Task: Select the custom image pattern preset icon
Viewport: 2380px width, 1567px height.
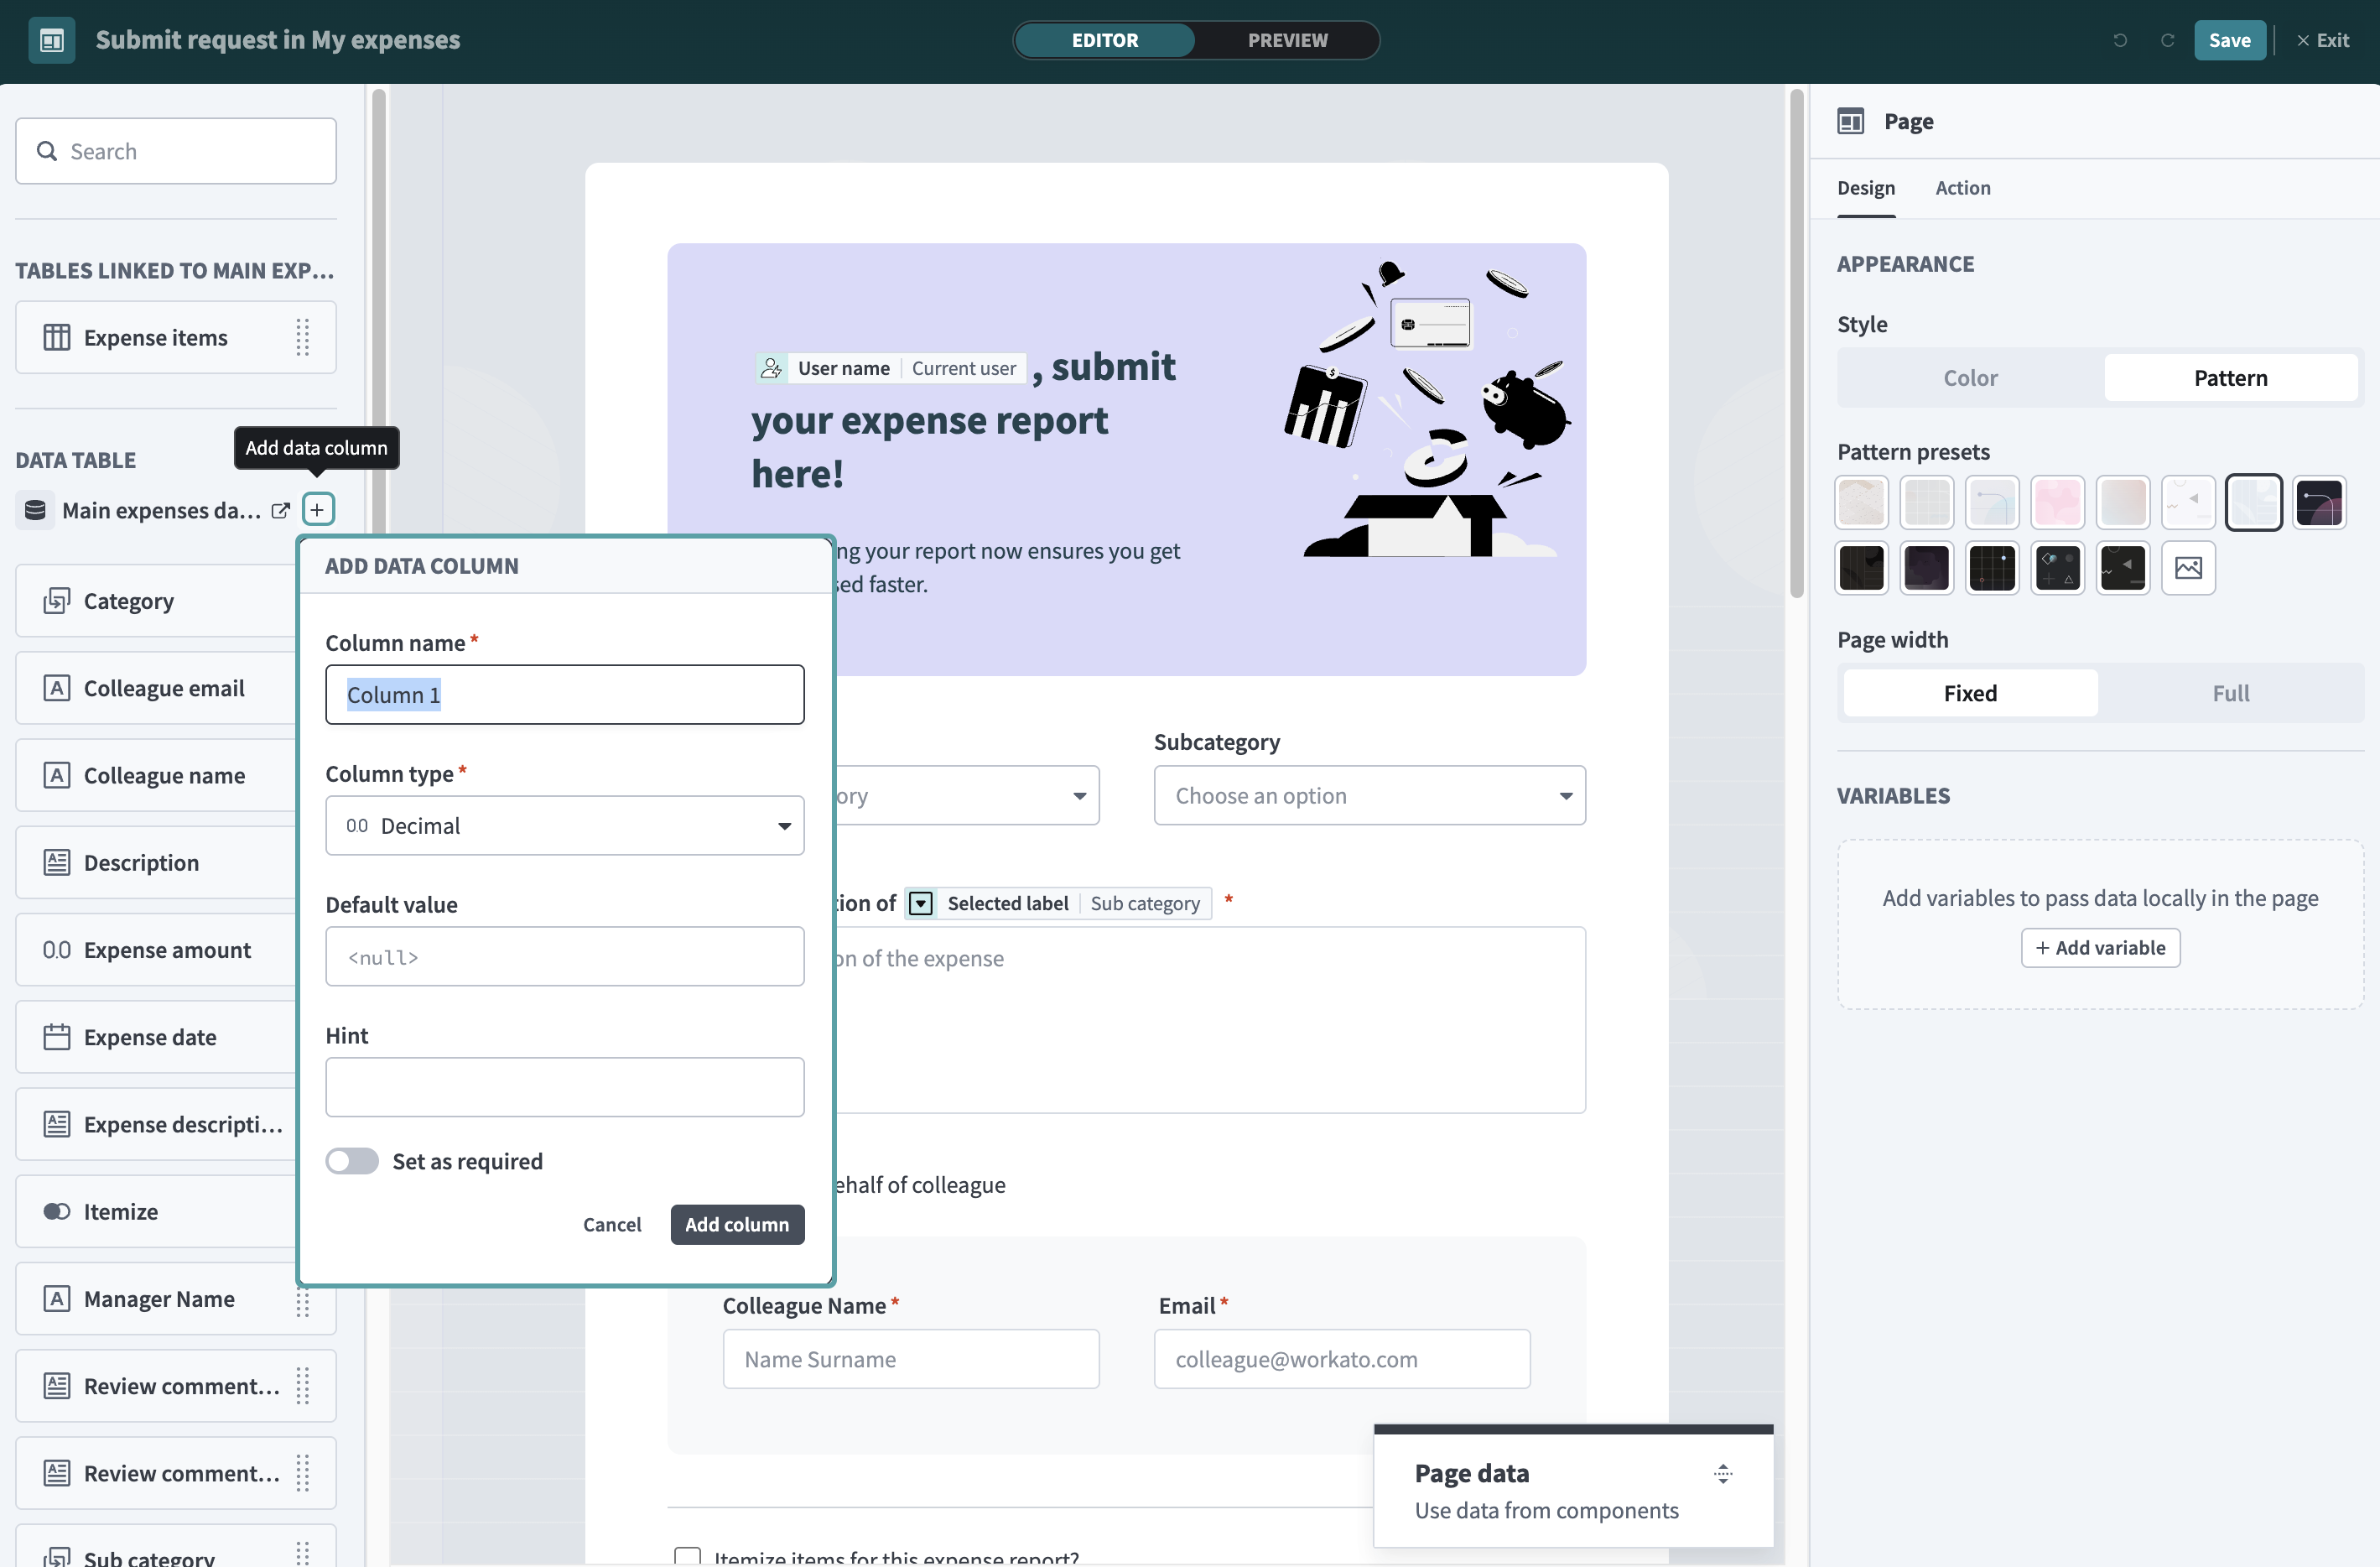Action: click(2187, 568)
